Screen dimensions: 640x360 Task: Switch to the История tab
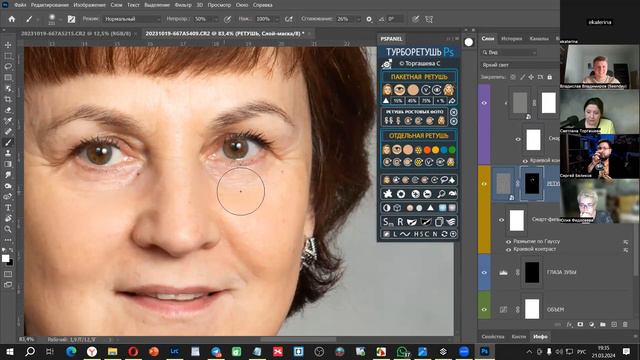pos(511,38)
